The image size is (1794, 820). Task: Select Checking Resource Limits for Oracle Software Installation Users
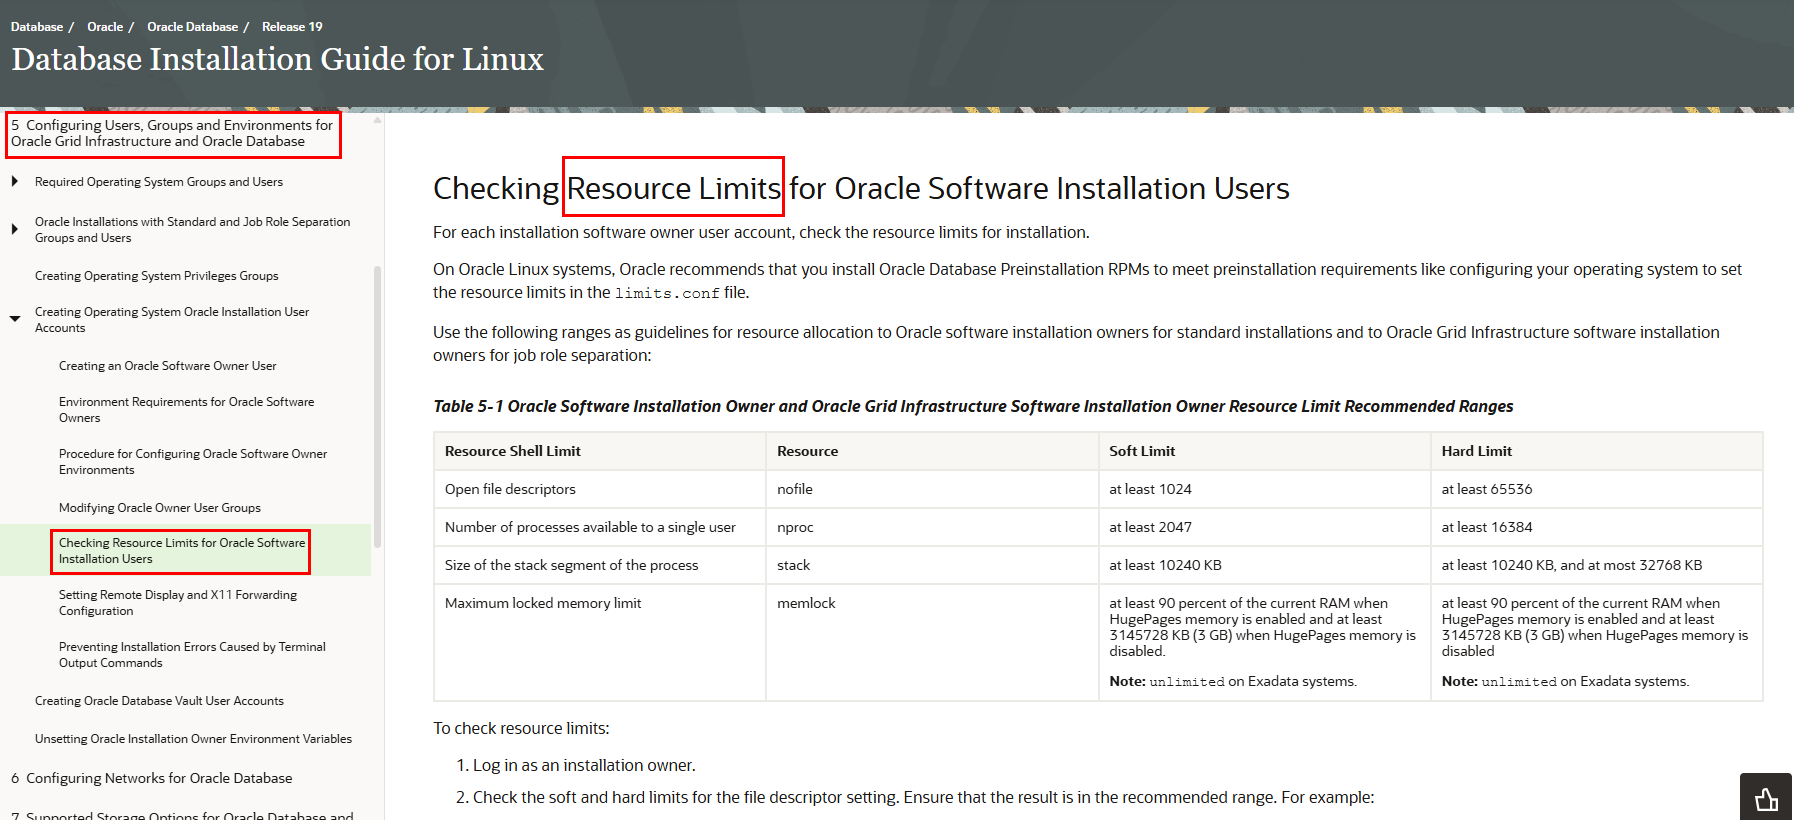(182, 551)
